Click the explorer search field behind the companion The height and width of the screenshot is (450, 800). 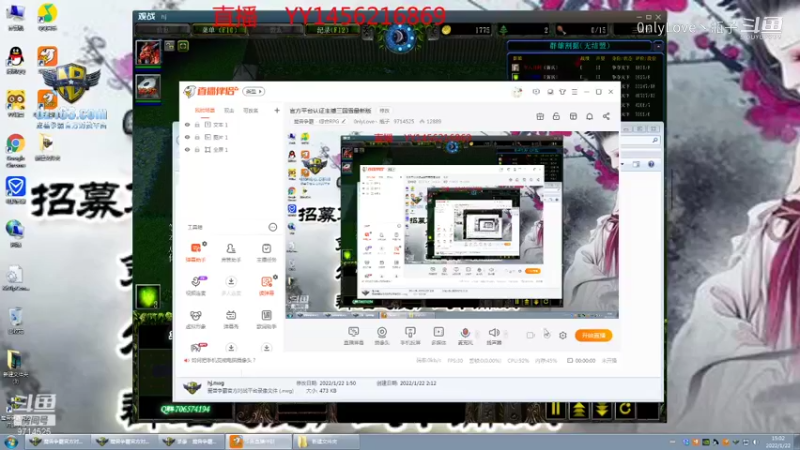coord(641,140)
